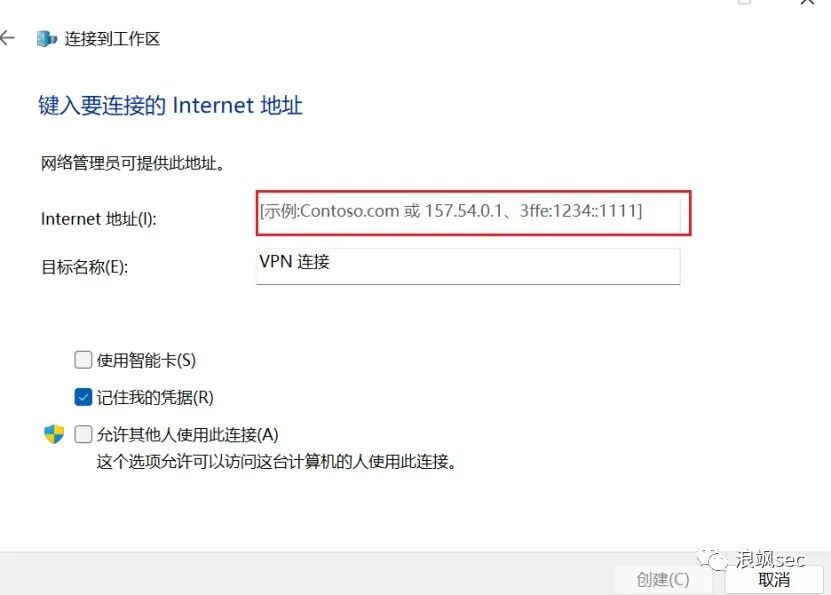
Task: Click the 连接到工作区 window title text
Action: tap(112, 39)
